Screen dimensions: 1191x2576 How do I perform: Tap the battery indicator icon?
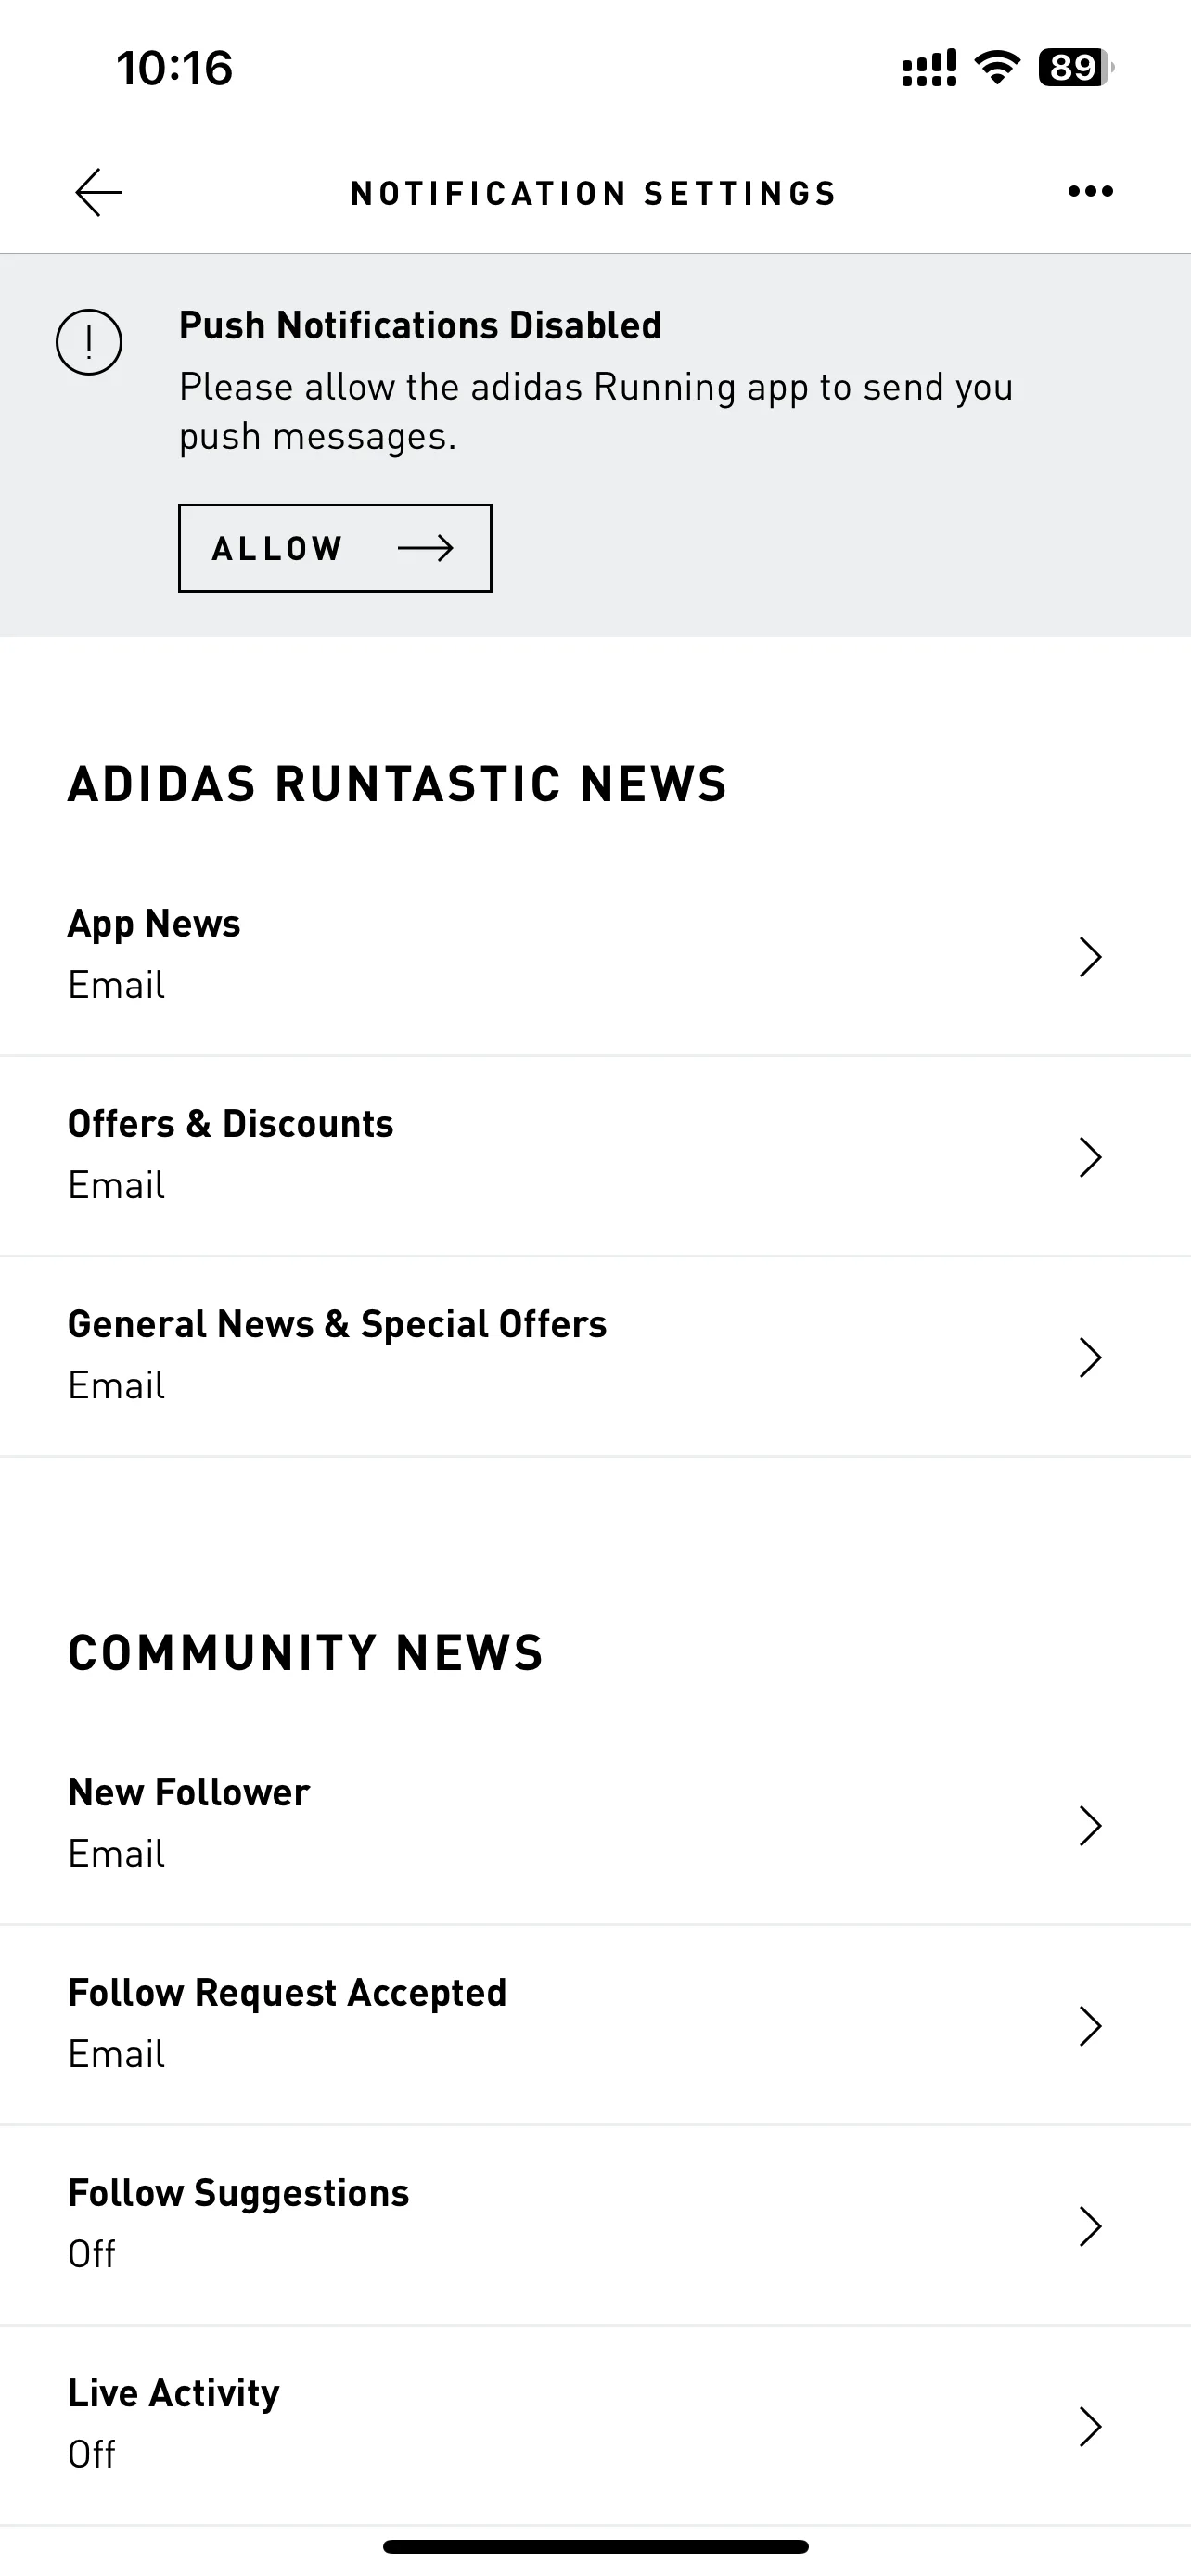[1076, 67]
